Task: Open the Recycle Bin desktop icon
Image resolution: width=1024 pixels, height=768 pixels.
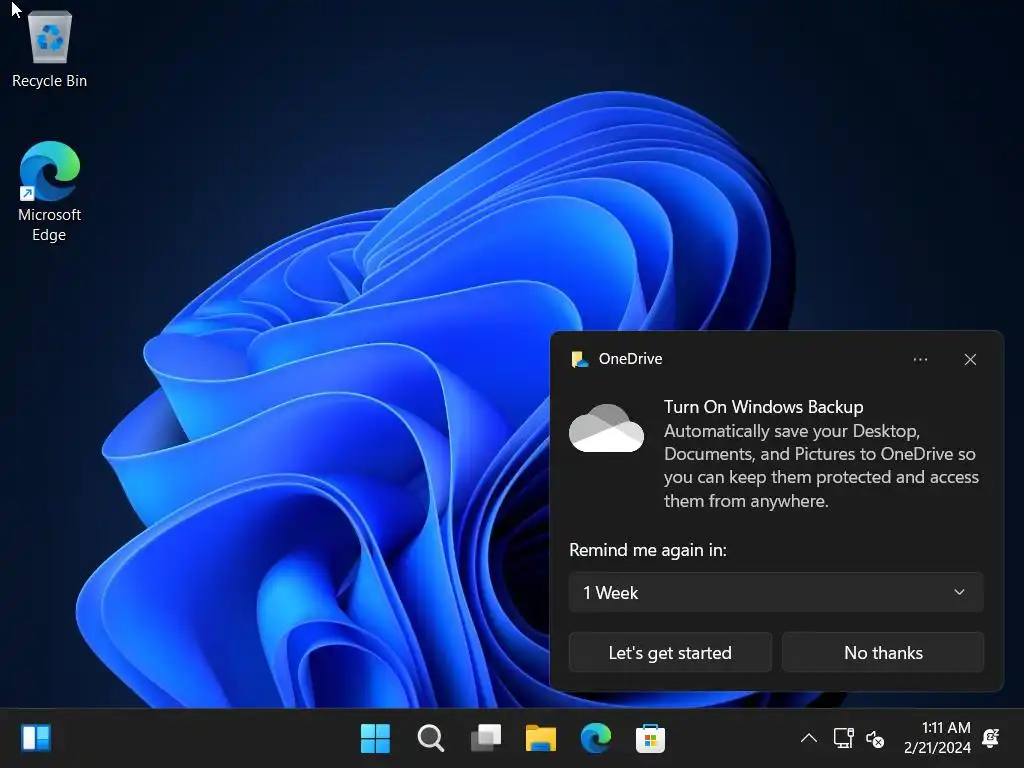Action: tap(50, 50)
